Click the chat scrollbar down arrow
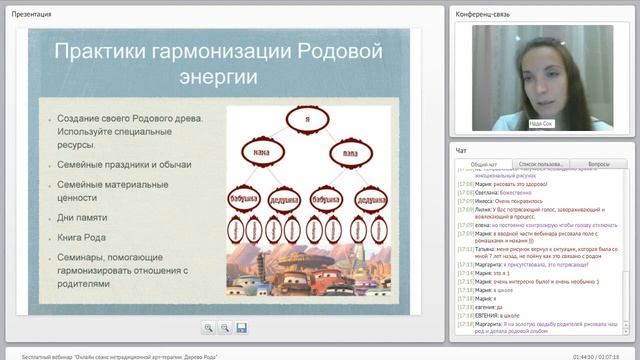 (627, 332)
